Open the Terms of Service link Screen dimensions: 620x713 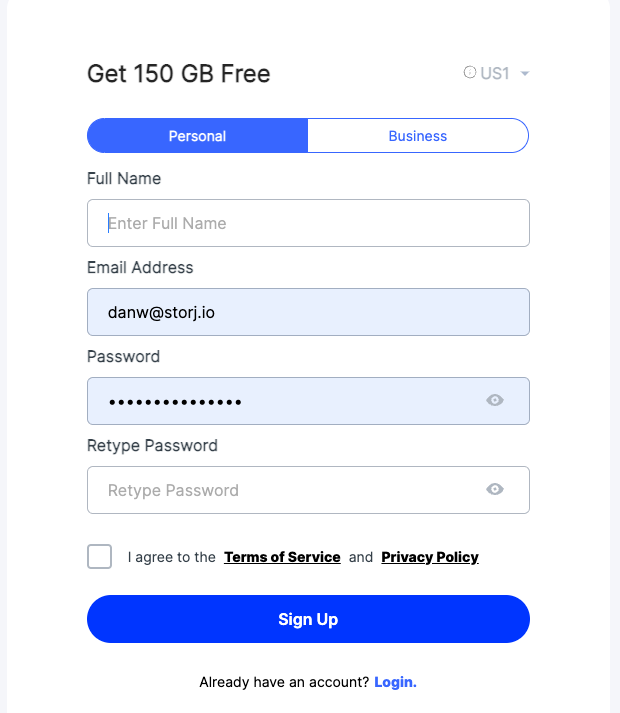[282, 557]
